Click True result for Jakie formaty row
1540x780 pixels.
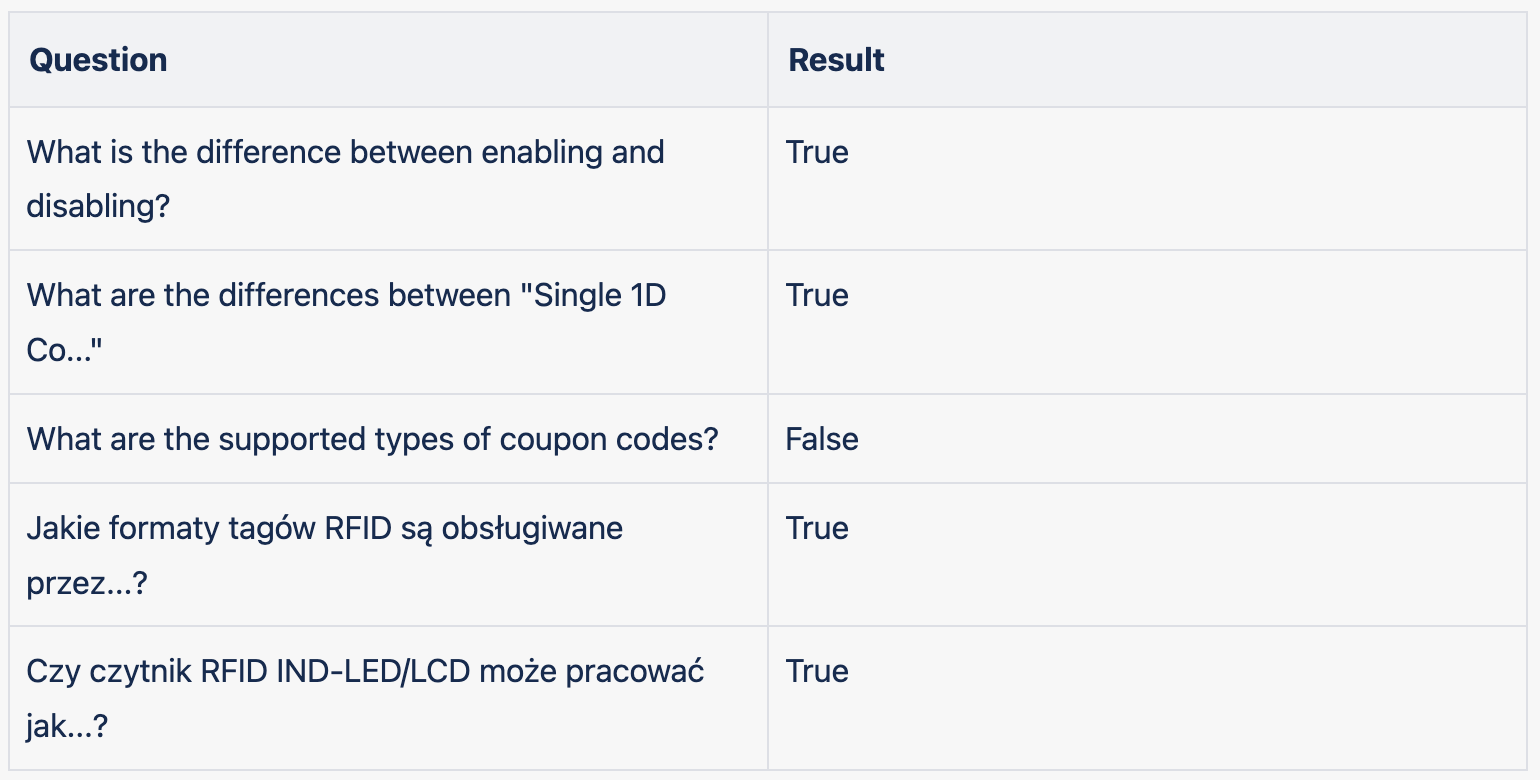[x=817, y=528]
